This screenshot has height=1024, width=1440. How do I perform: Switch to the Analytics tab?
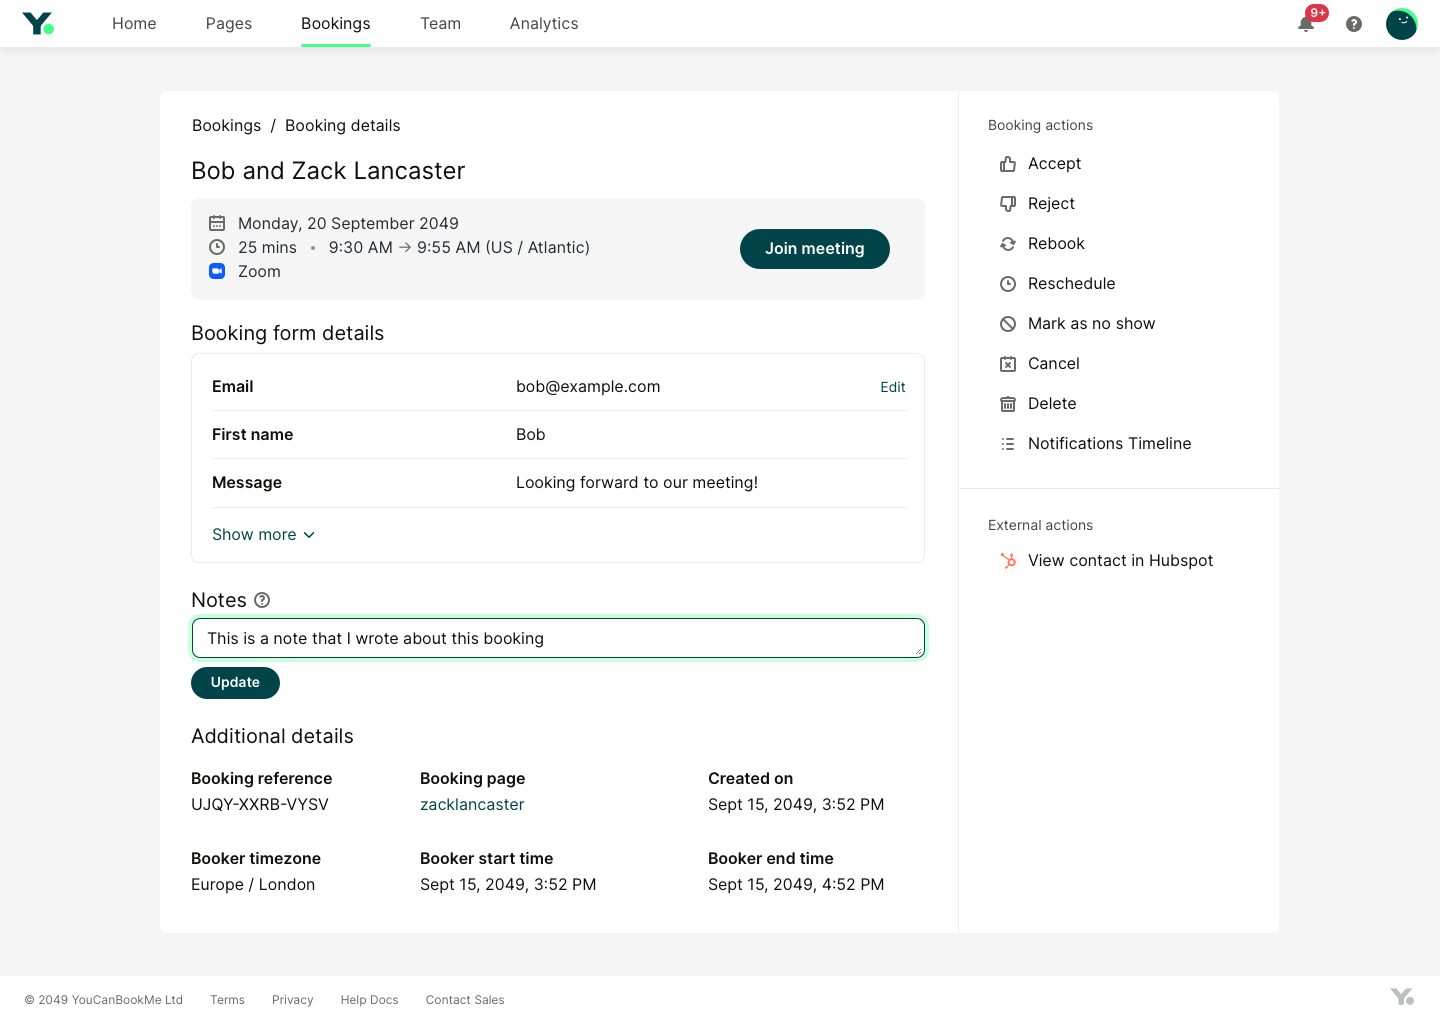tap(544, 24)
